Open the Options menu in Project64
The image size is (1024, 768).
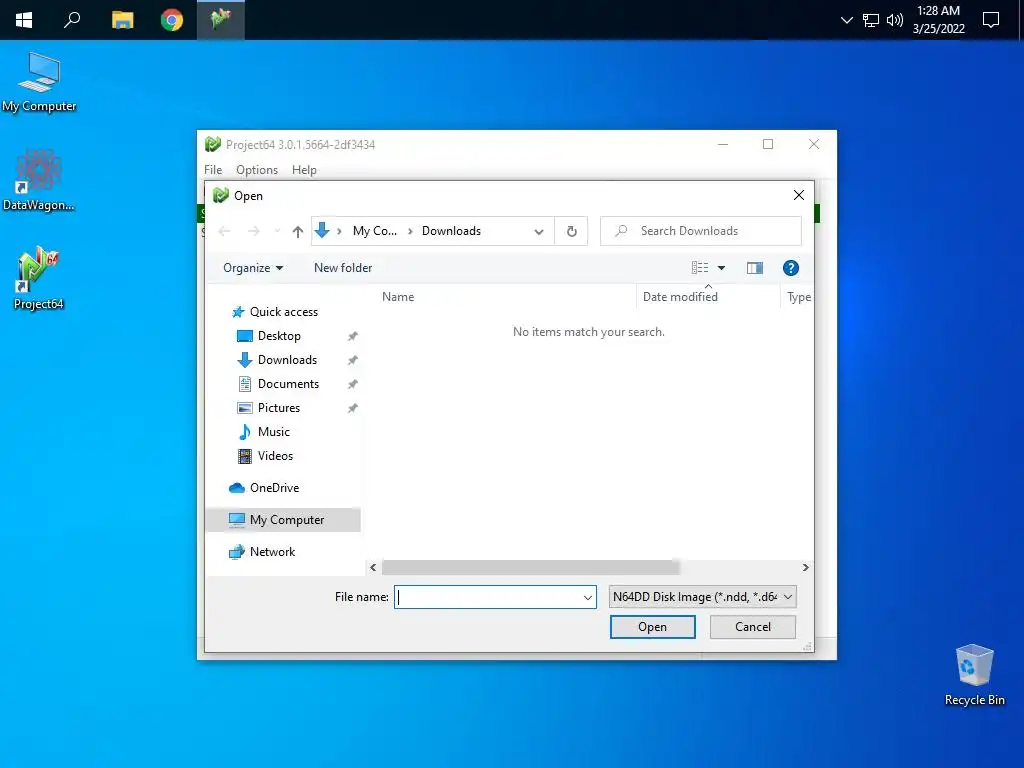257,170
